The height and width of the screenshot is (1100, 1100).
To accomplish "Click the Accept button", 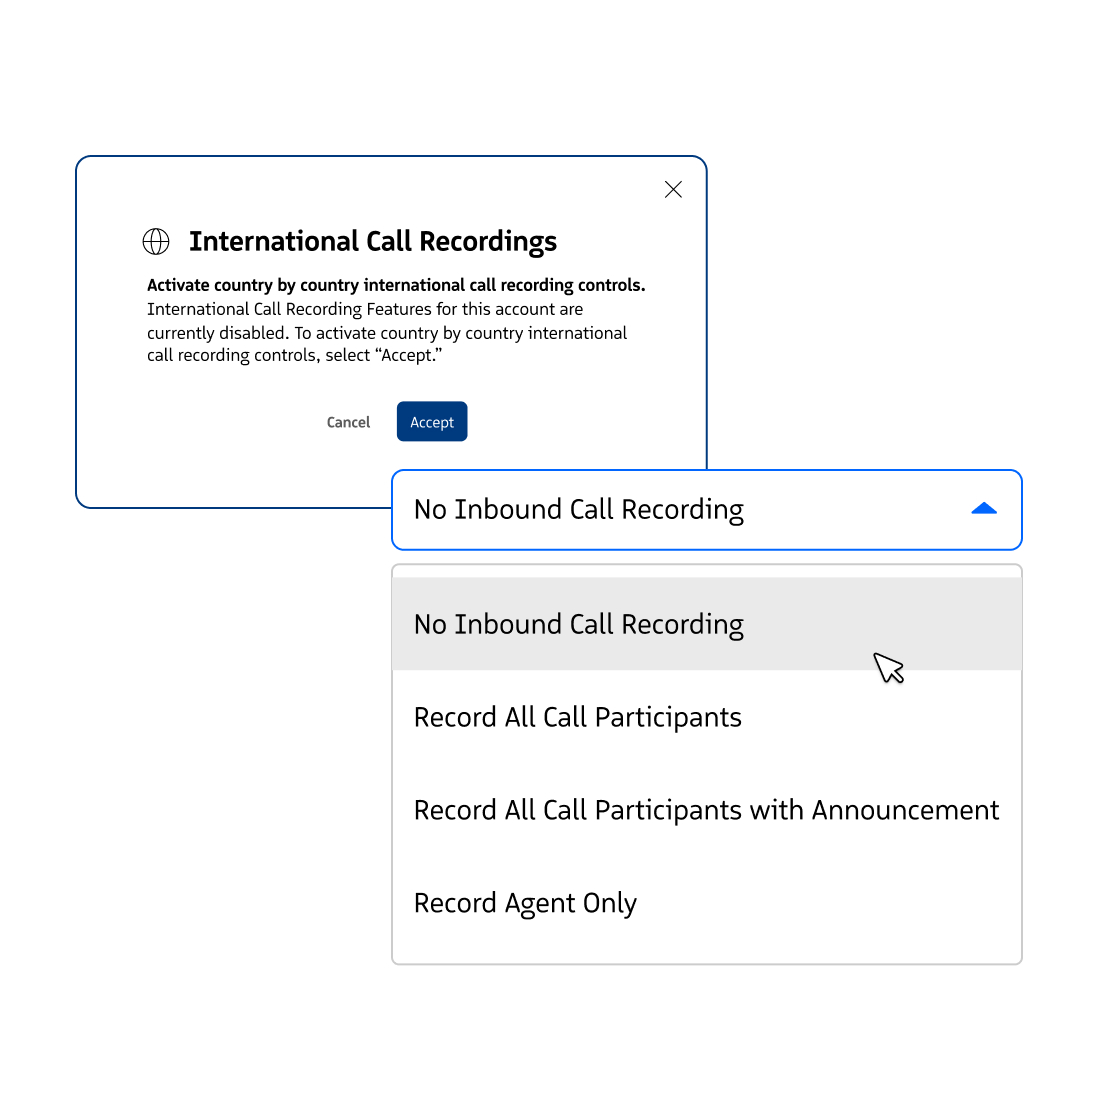I will (x=432, y=422).
